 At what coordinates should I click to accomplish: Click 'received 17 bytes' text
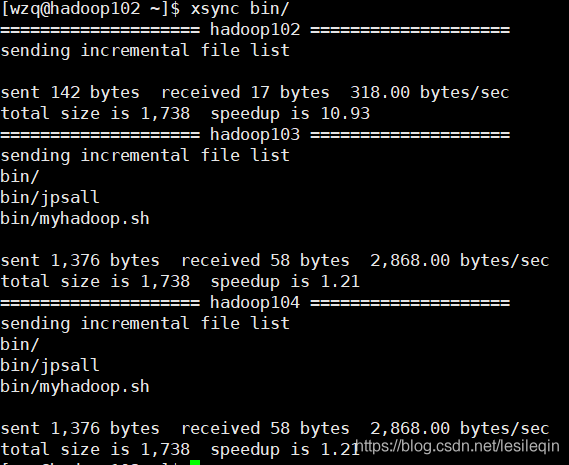point(245,93)
